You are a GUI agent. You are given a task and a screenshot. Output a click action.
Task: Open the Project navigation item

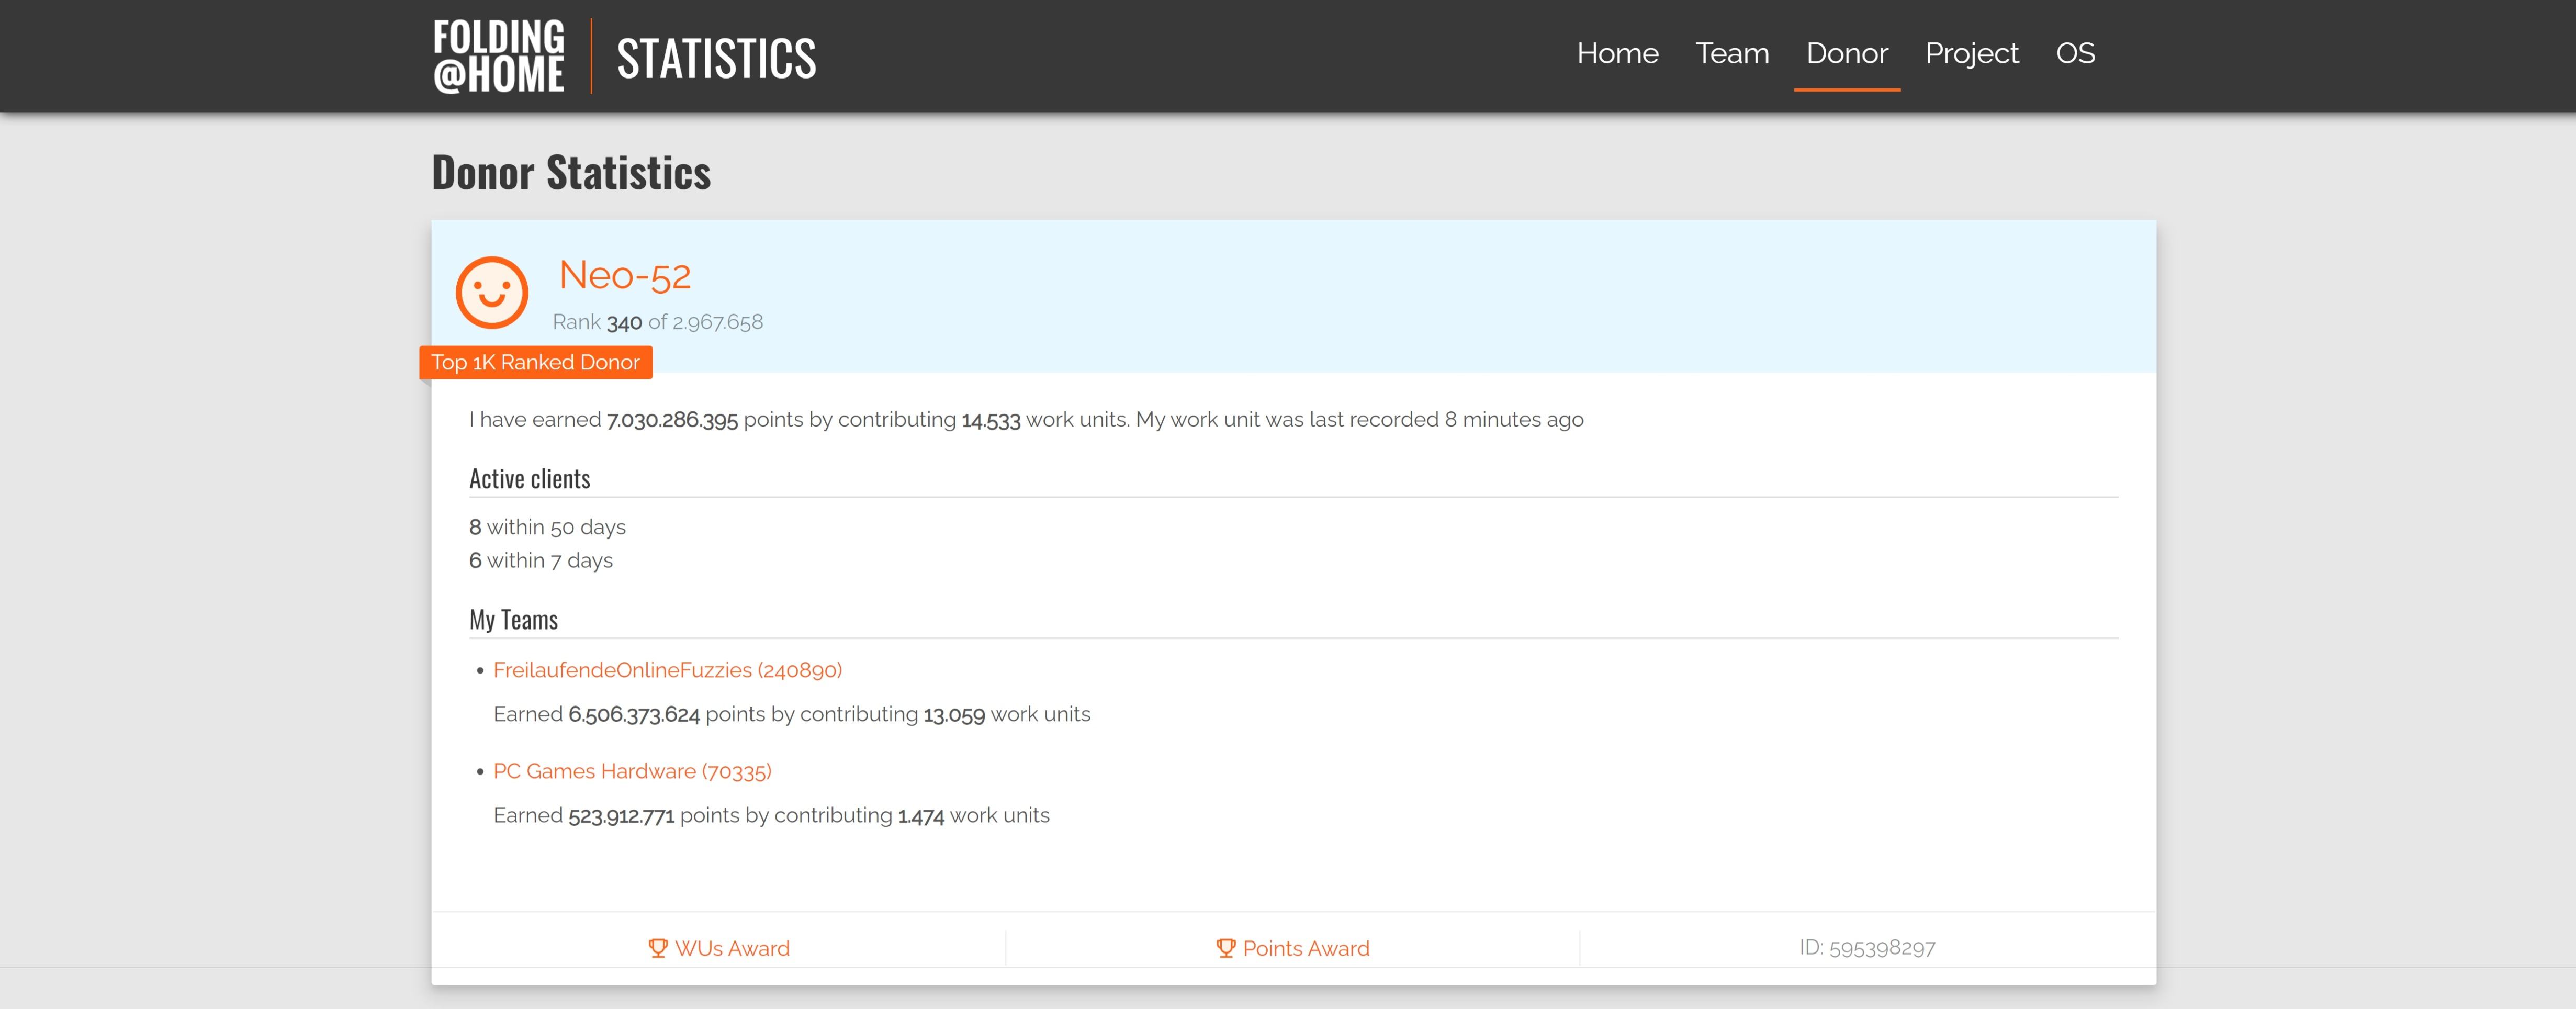coord(1971,53)
